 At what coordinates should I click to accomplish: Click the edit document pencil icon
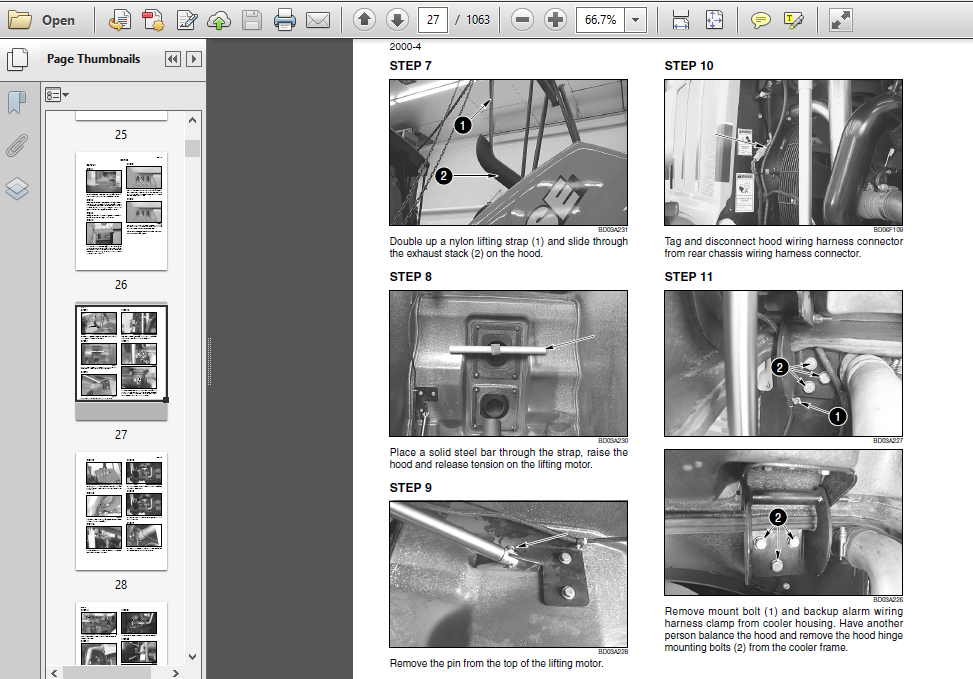(186, 20)
